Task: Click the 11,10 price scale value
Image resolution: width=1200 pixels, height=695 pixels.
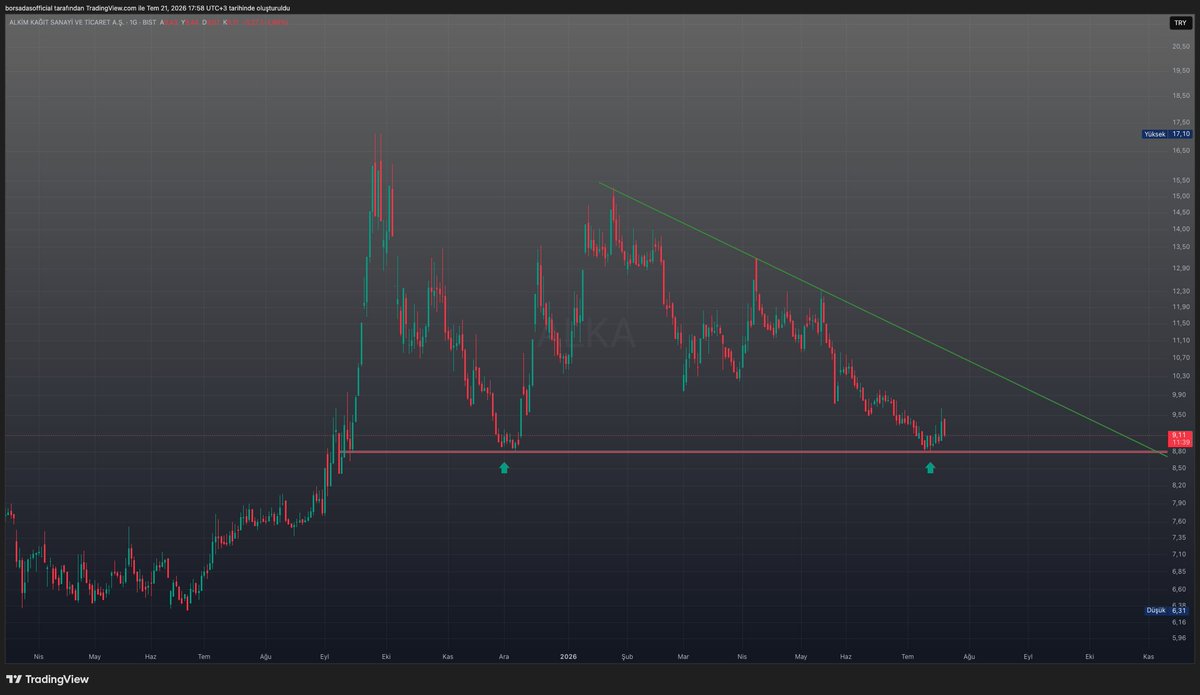Action: click(1180, 340)
